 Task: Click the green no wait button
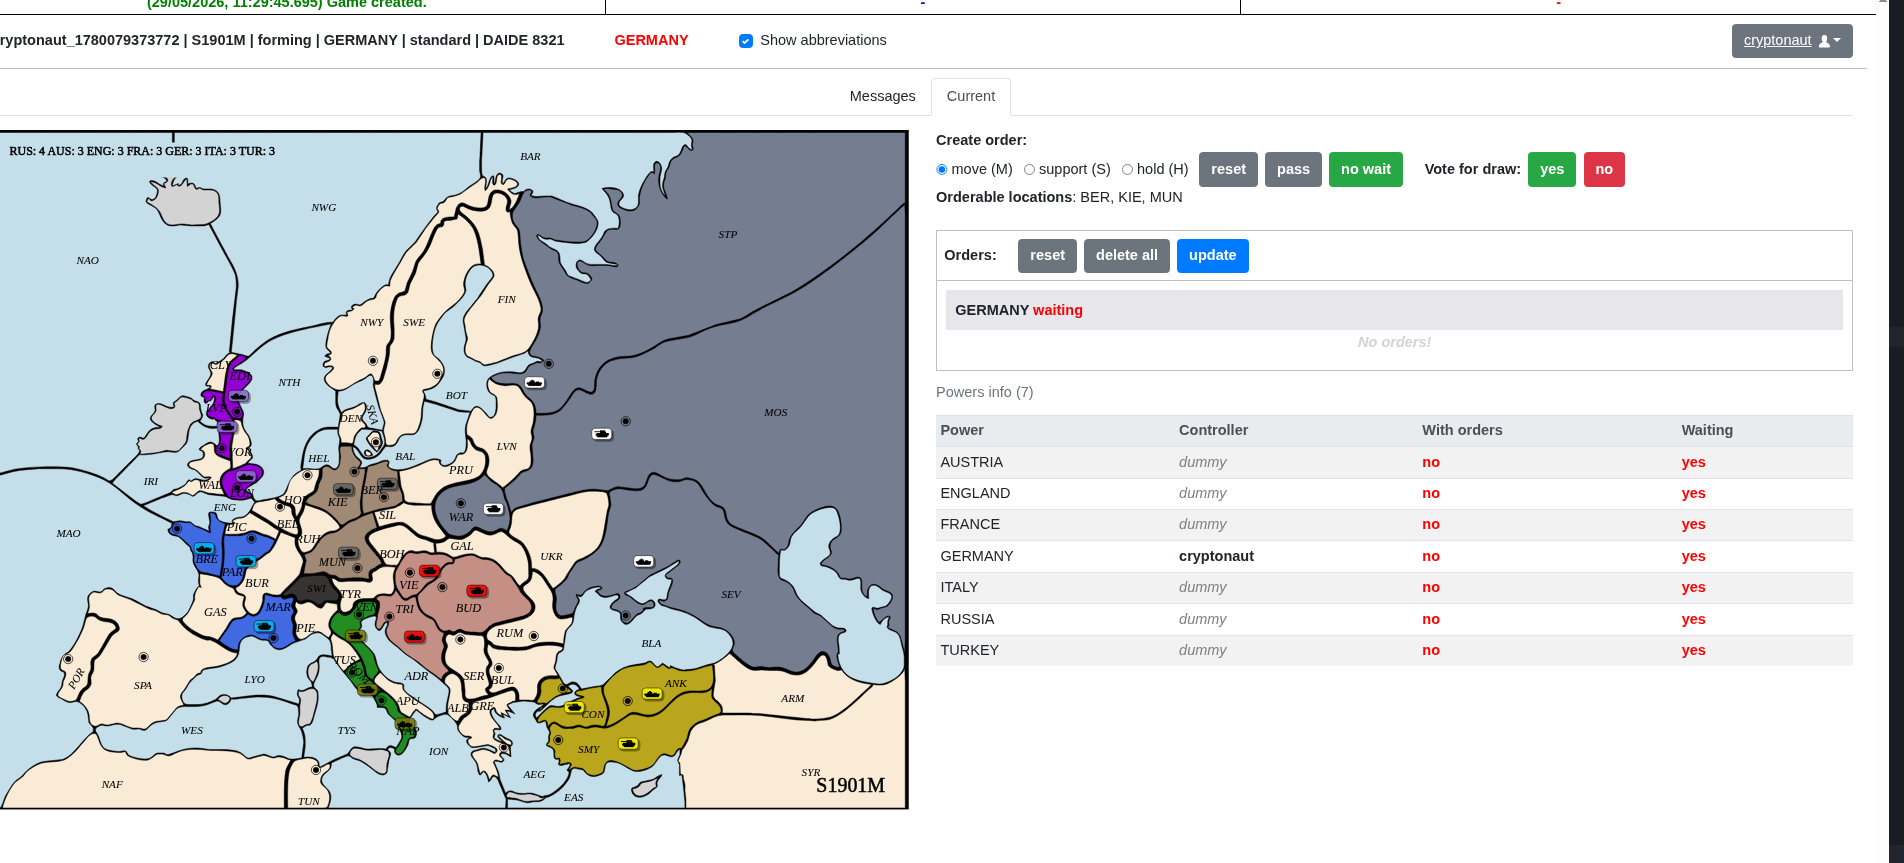click(1366, 169)
